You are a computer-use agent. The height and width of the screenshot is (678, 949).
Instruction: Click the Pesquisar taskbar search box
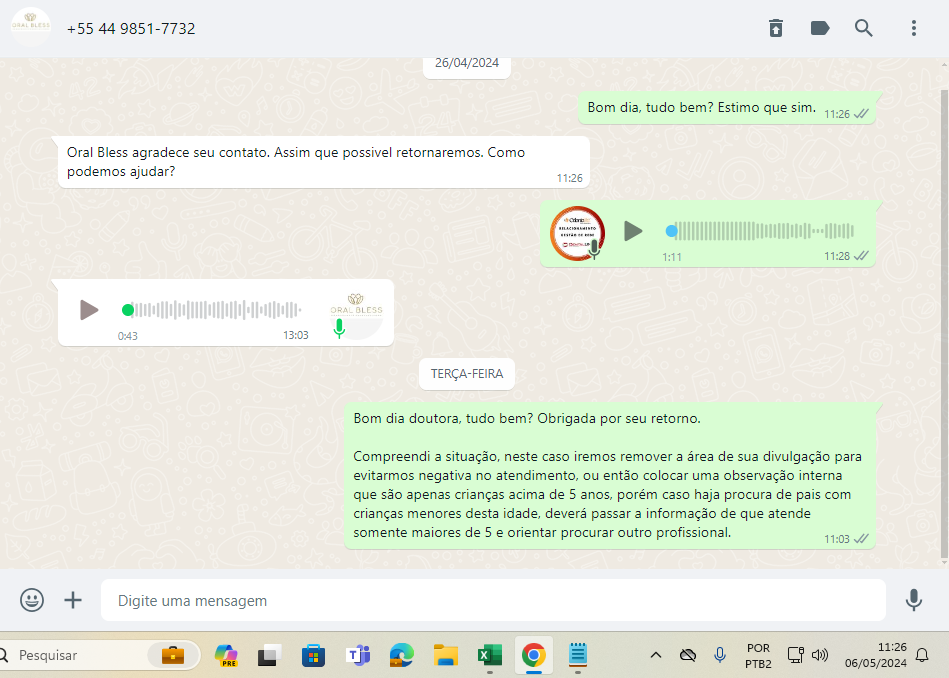pos(75,655)
